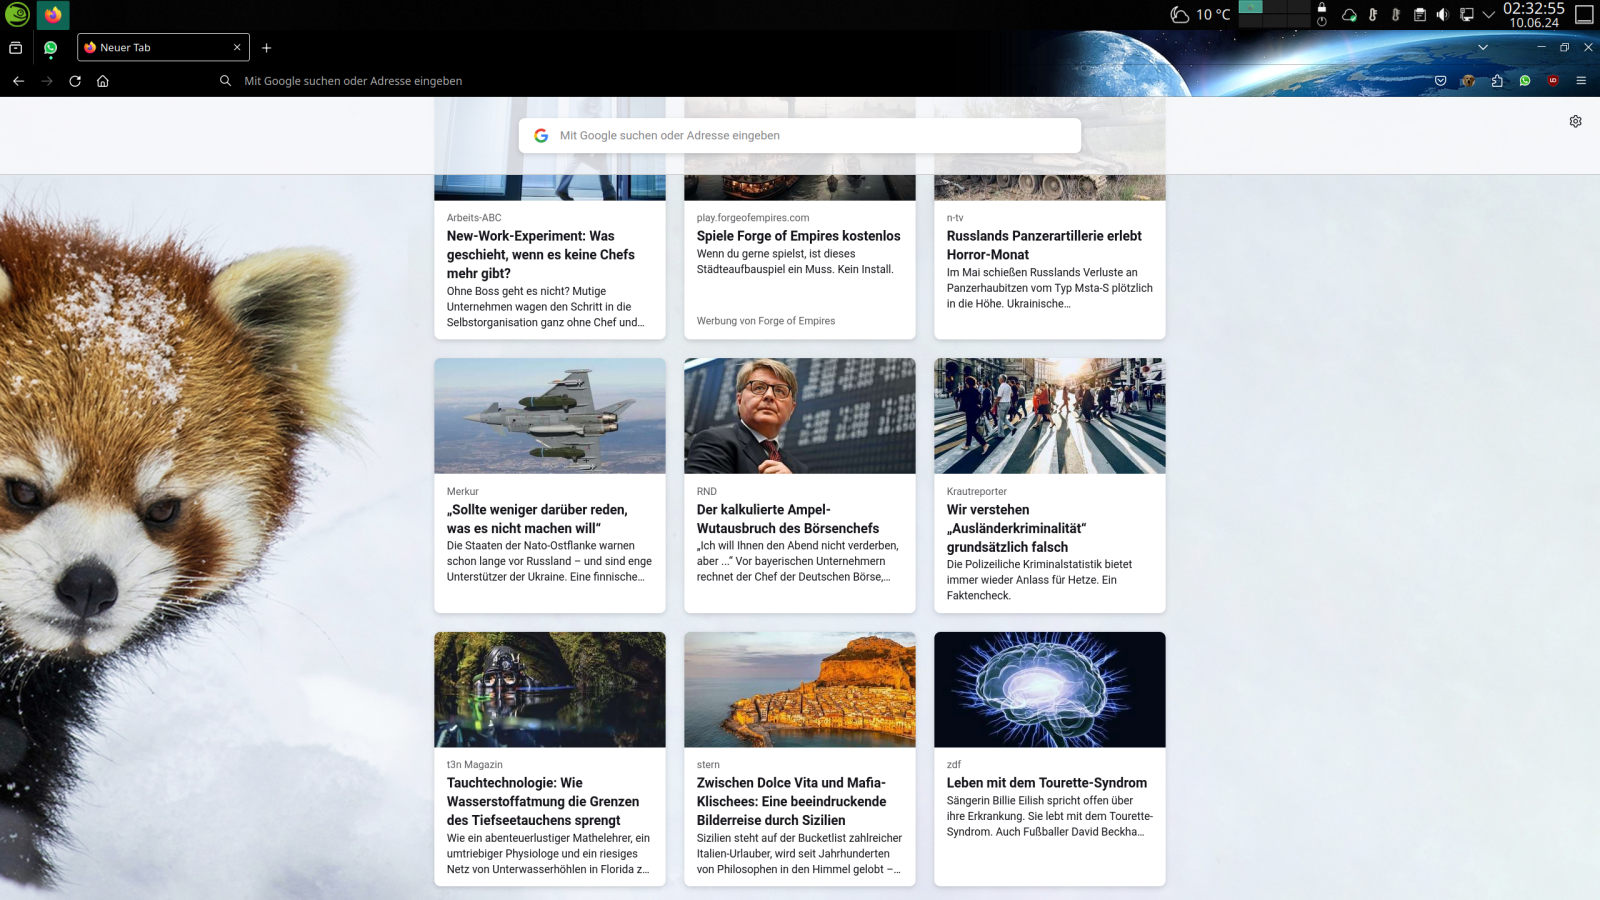Click the fighter jet article thumbnail
The image size is (1600, 900).
point(549,416)
